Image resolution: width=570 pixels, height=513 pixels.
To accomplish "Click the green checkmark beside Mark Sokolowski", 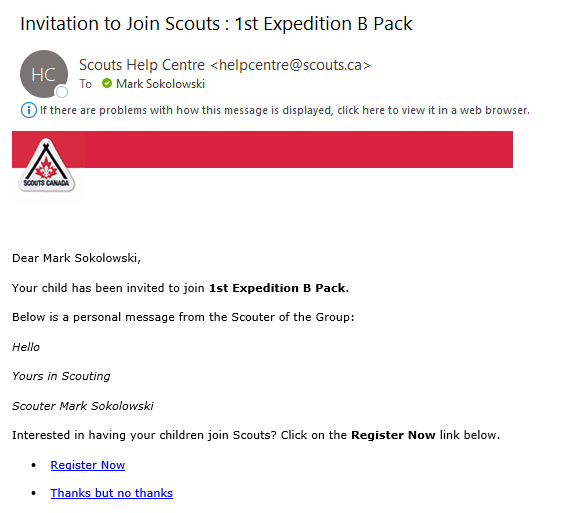I will pyautogui.click(x=107, y=83).
